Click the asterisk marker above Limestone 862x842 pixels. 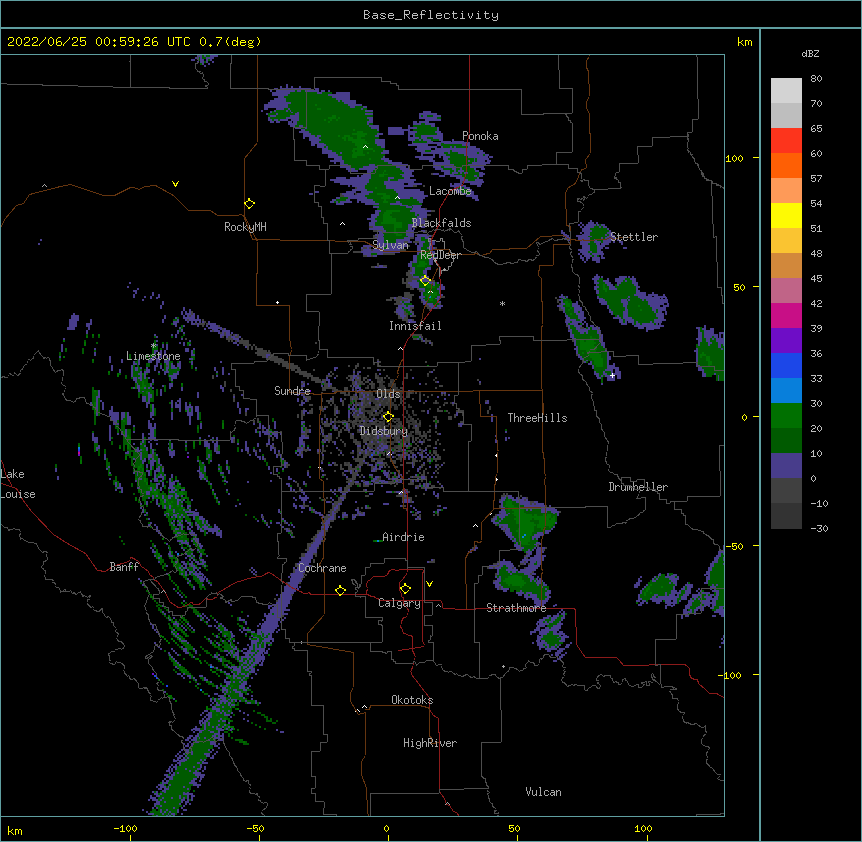(x=153, y=346)
